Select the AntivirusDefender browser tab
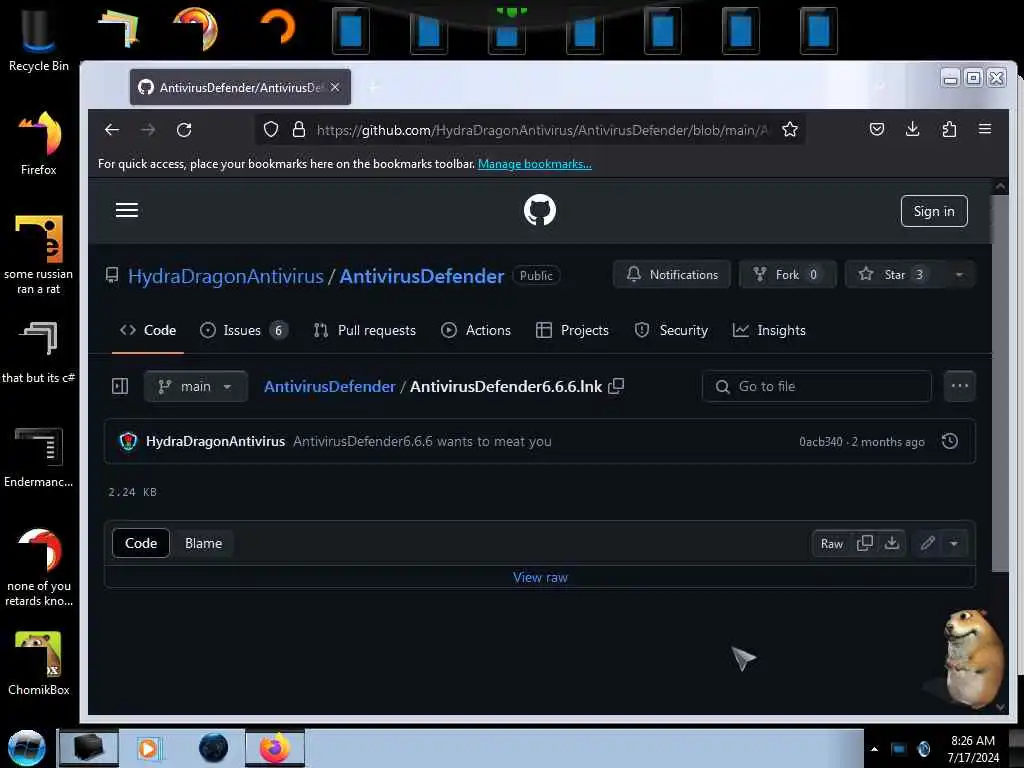The height and width of the screenshot is (768, 1024). click(x=240, y=87)
